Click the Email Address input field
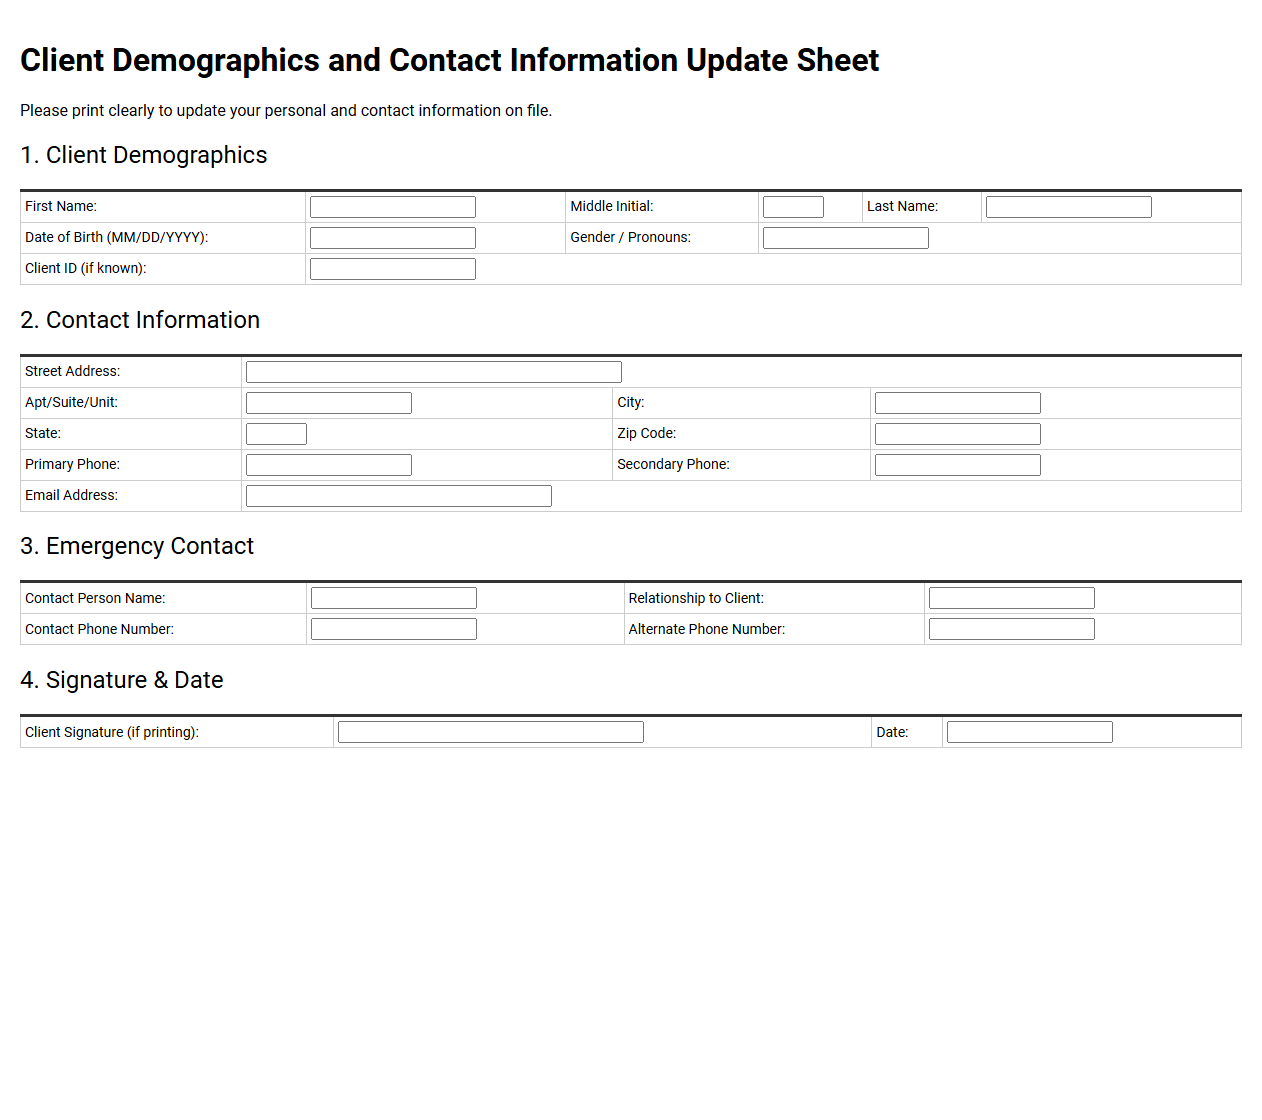This screenshot has height=1120, width=1262. tap(399, 496)
